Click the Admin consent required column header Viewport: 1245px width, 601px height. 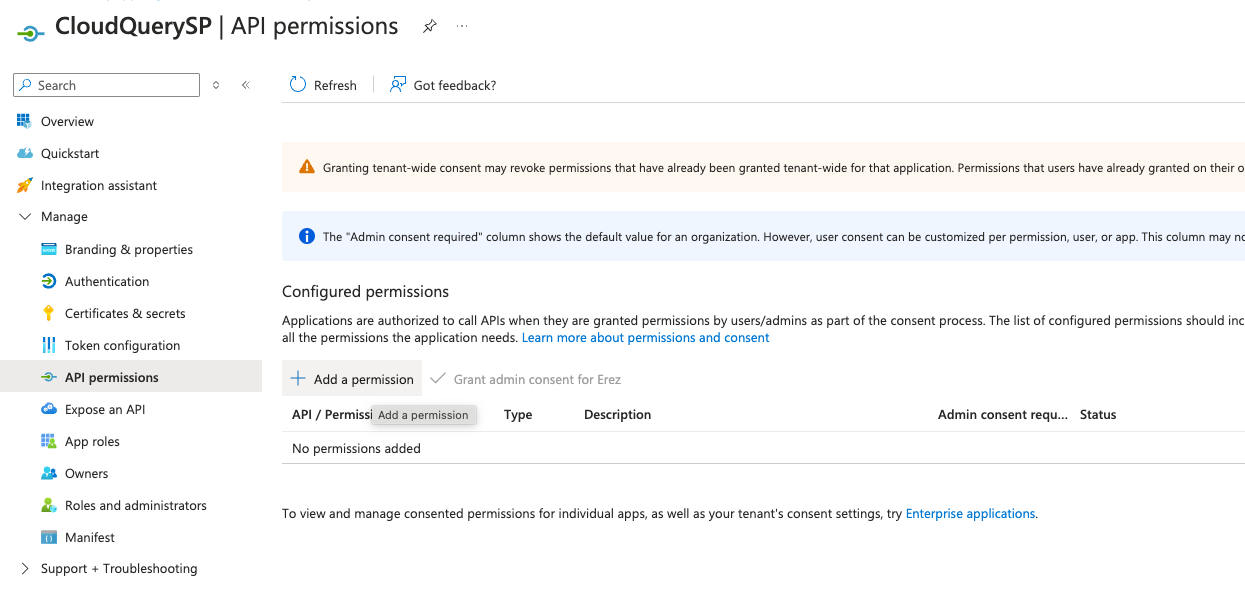1003,414
